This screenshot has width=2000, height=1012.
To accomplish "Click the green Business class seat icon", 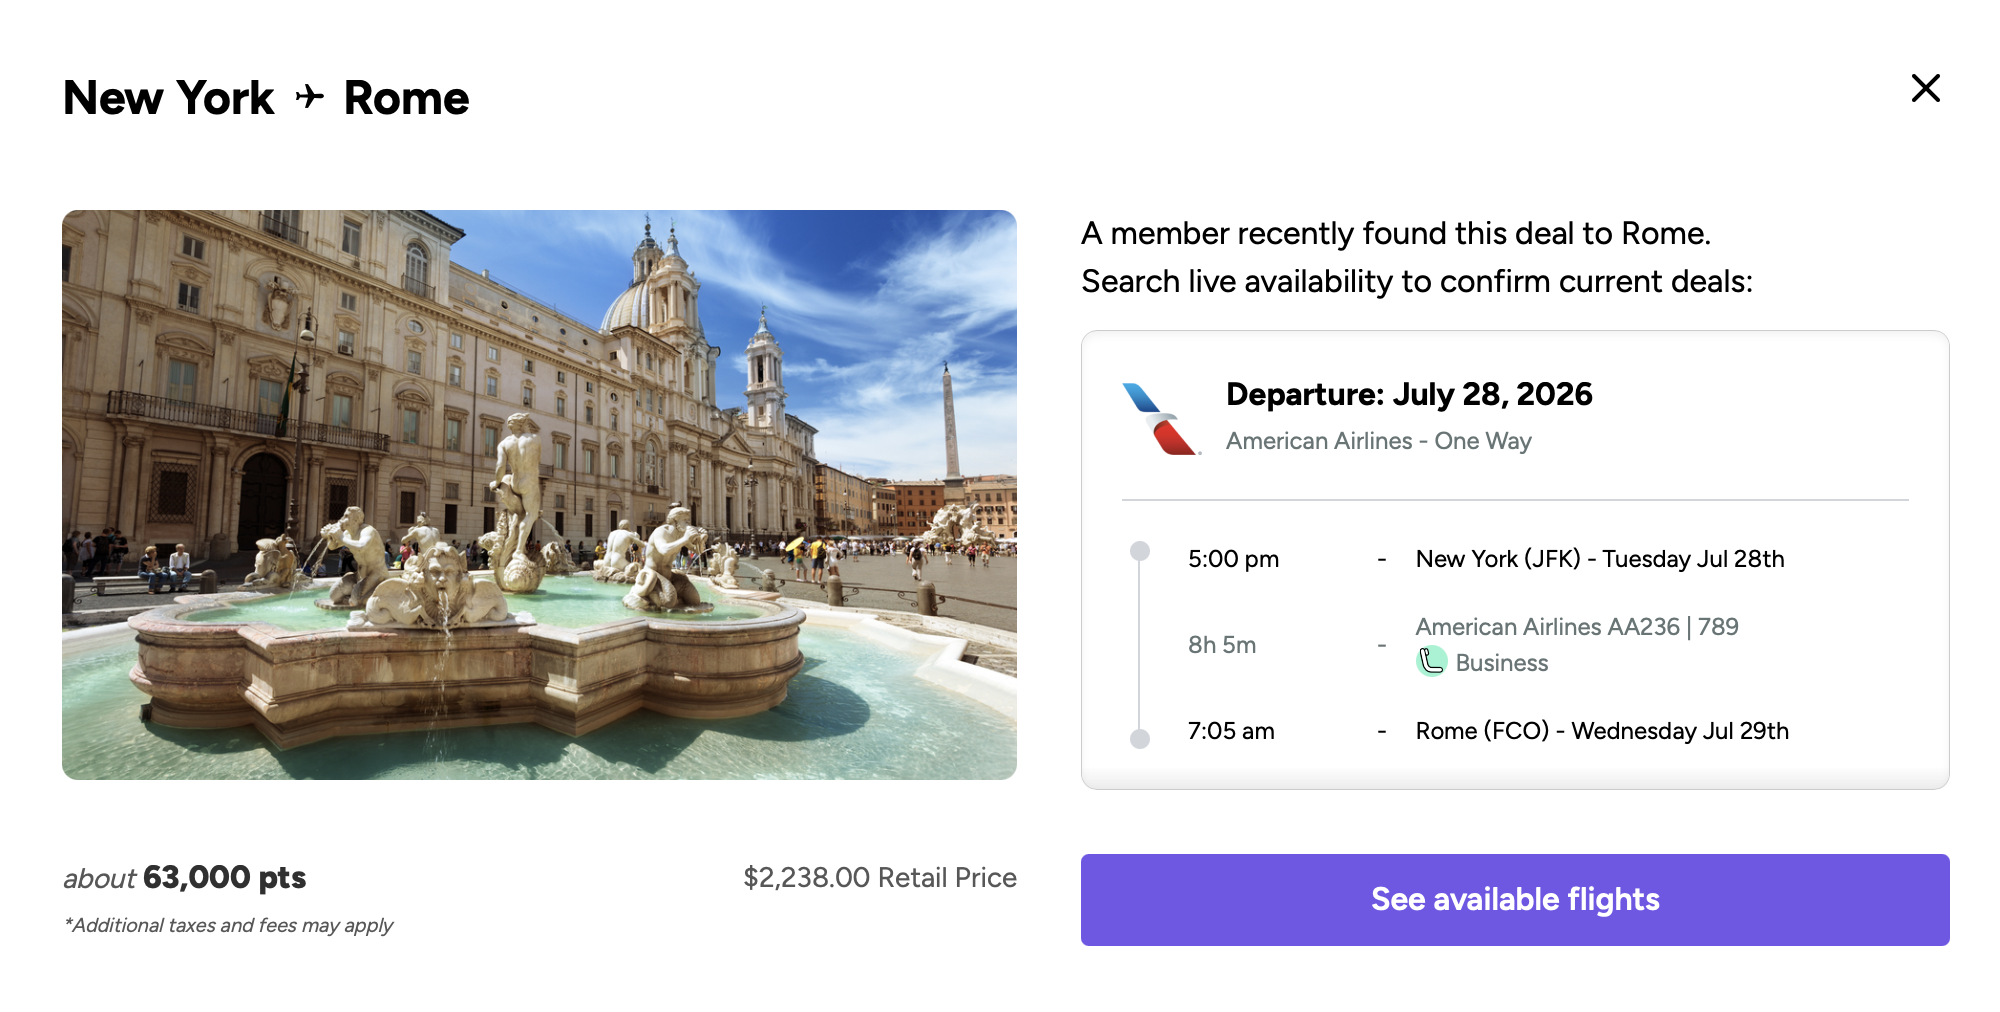I will [x=1431, y=661].
